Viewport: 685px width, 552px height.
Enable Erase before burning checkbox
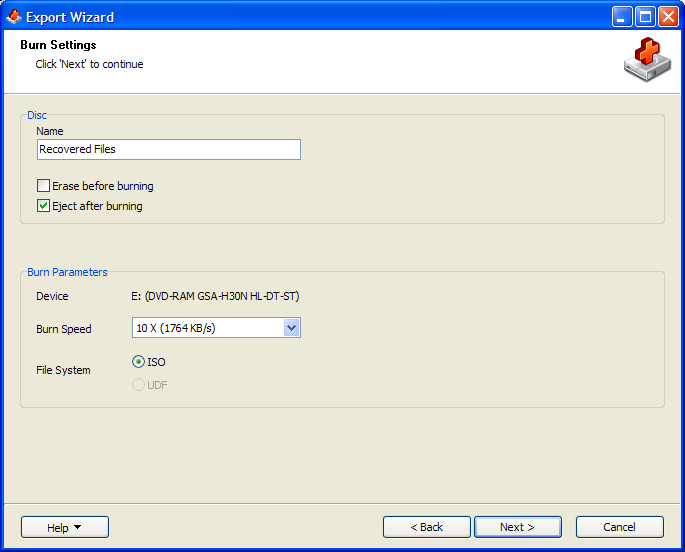click(x=43, y=186)
